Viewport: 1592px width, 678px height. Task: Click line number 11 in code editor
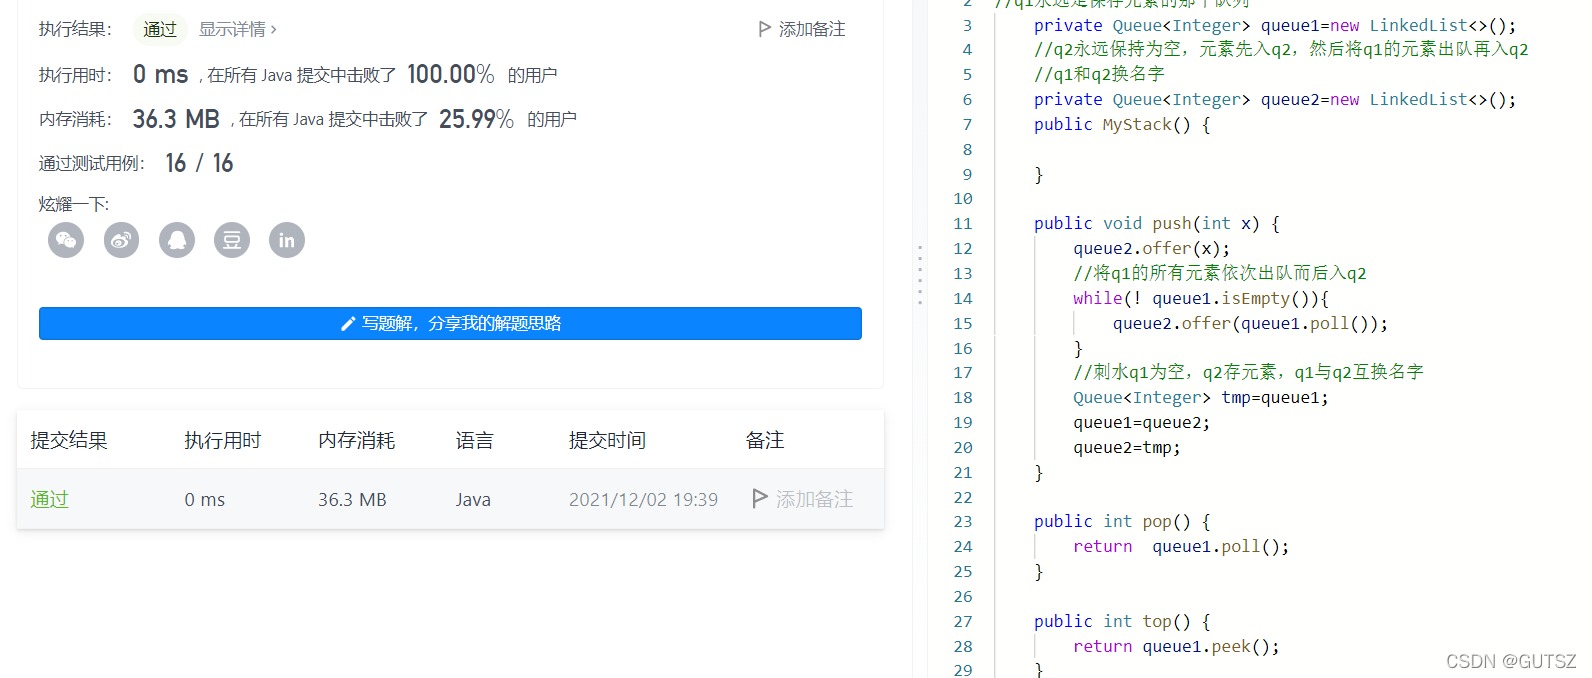pos(962,223)
